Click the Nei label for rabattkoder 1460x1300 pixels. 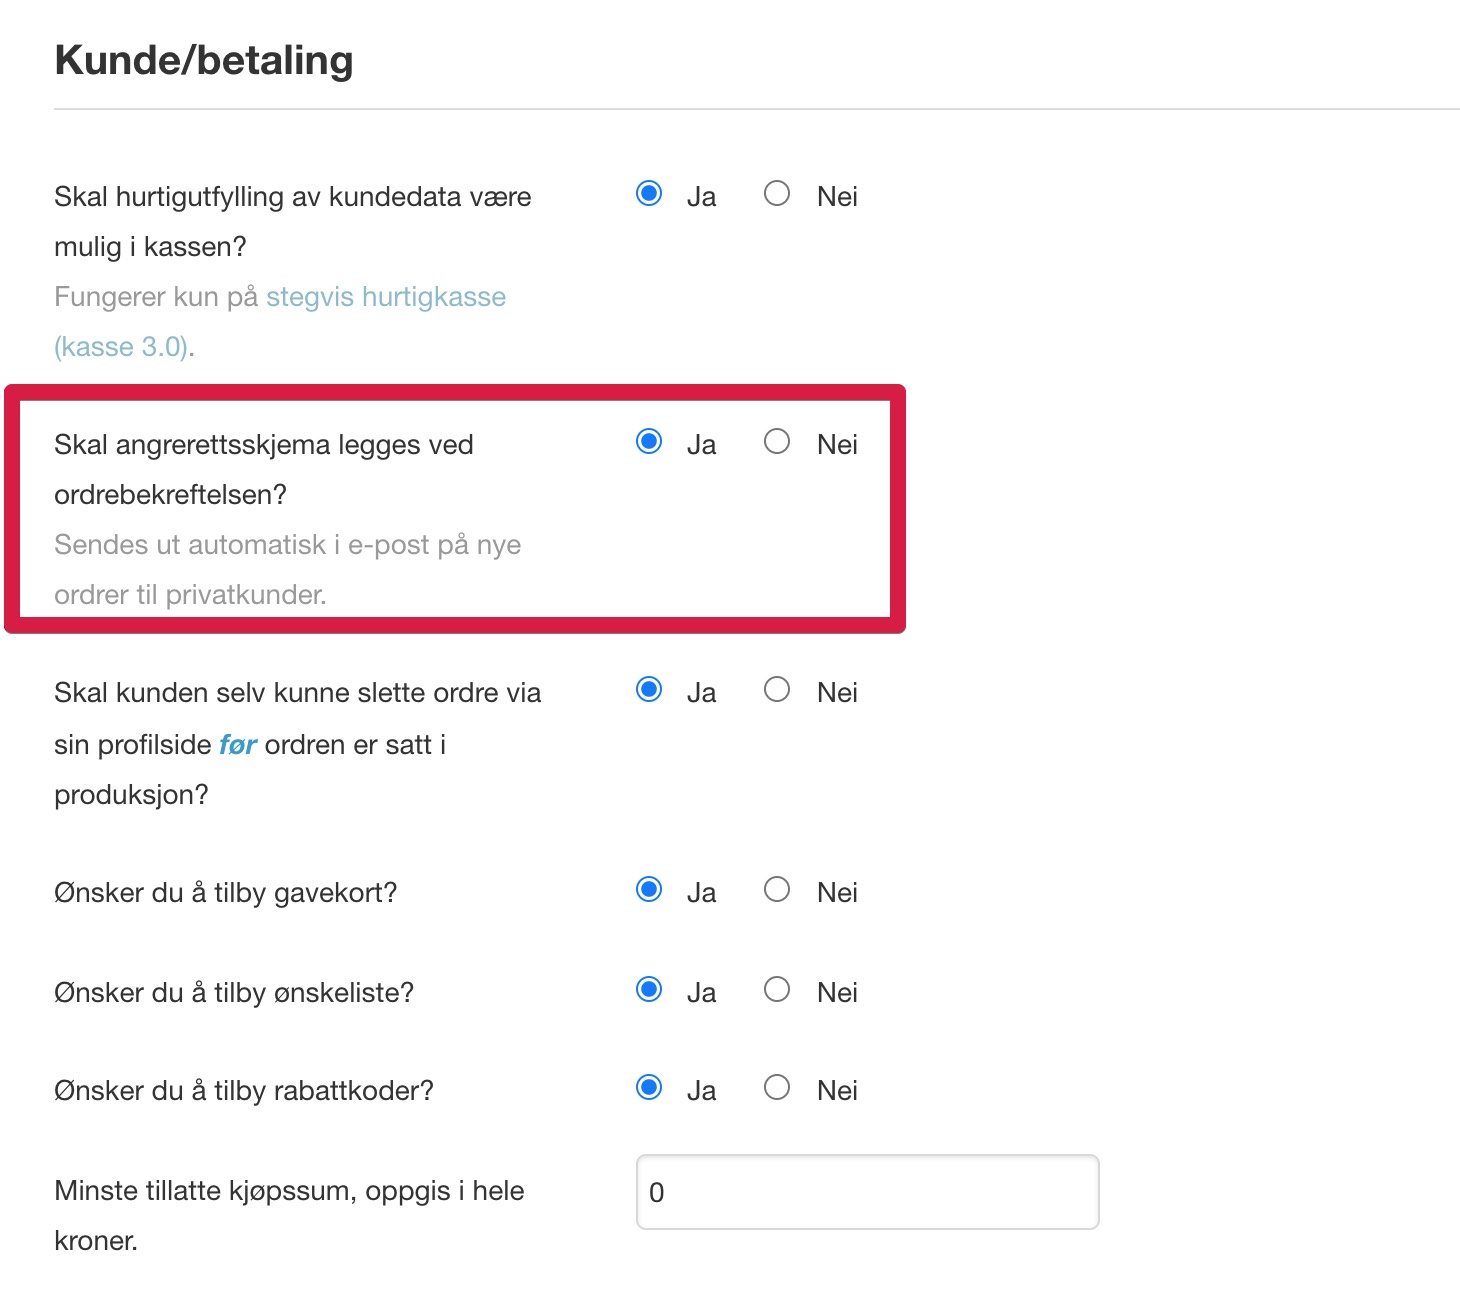click(x=837, y=1091)
